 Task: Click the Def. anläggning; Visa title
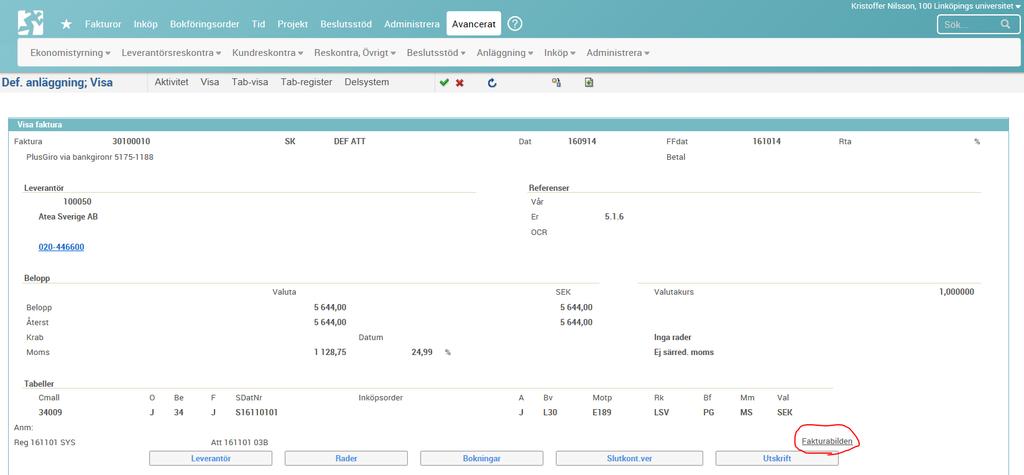57,83
